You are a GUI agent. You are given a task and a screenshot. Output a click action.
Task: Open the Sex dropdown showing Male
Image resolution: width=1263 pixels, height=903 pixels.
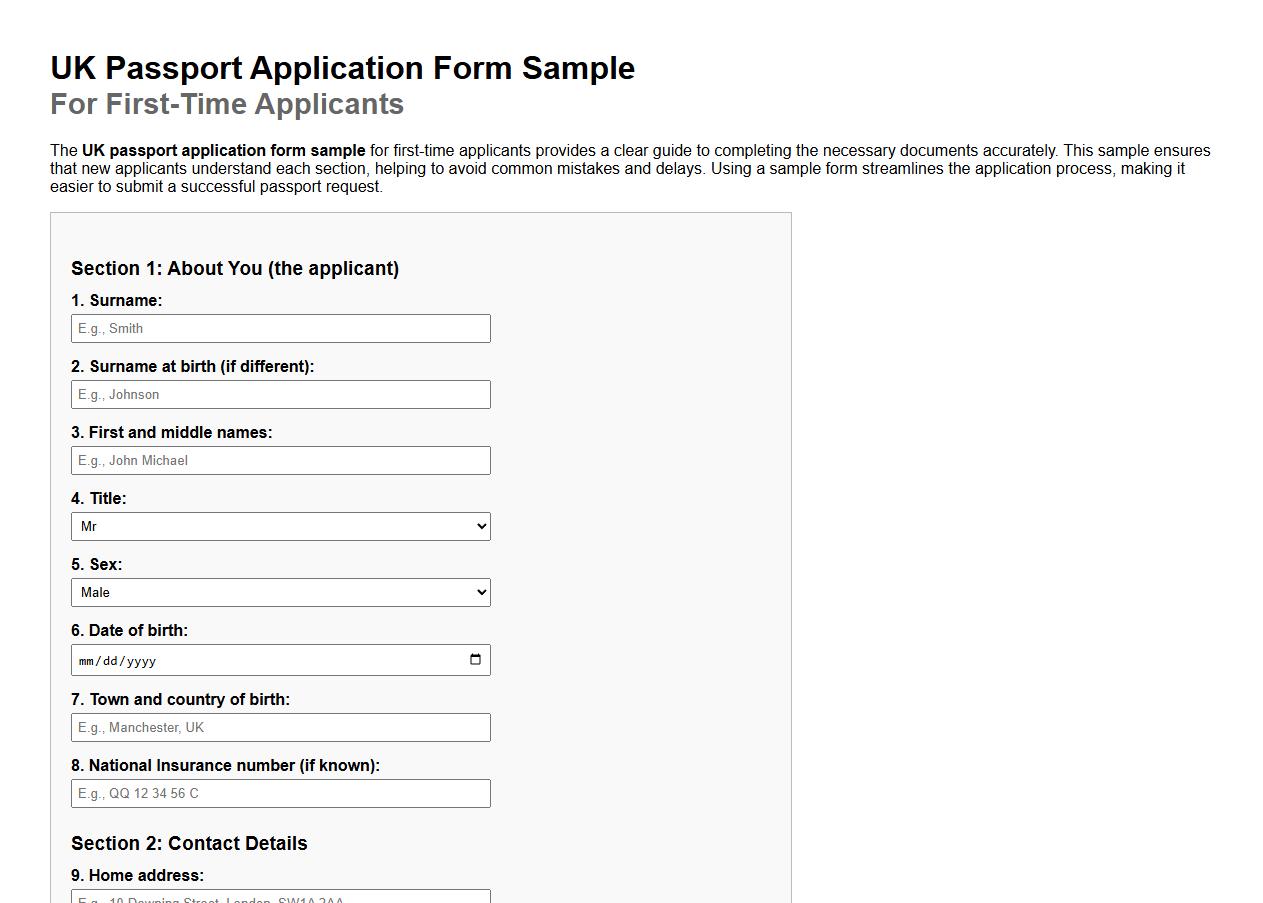point(280,592)
